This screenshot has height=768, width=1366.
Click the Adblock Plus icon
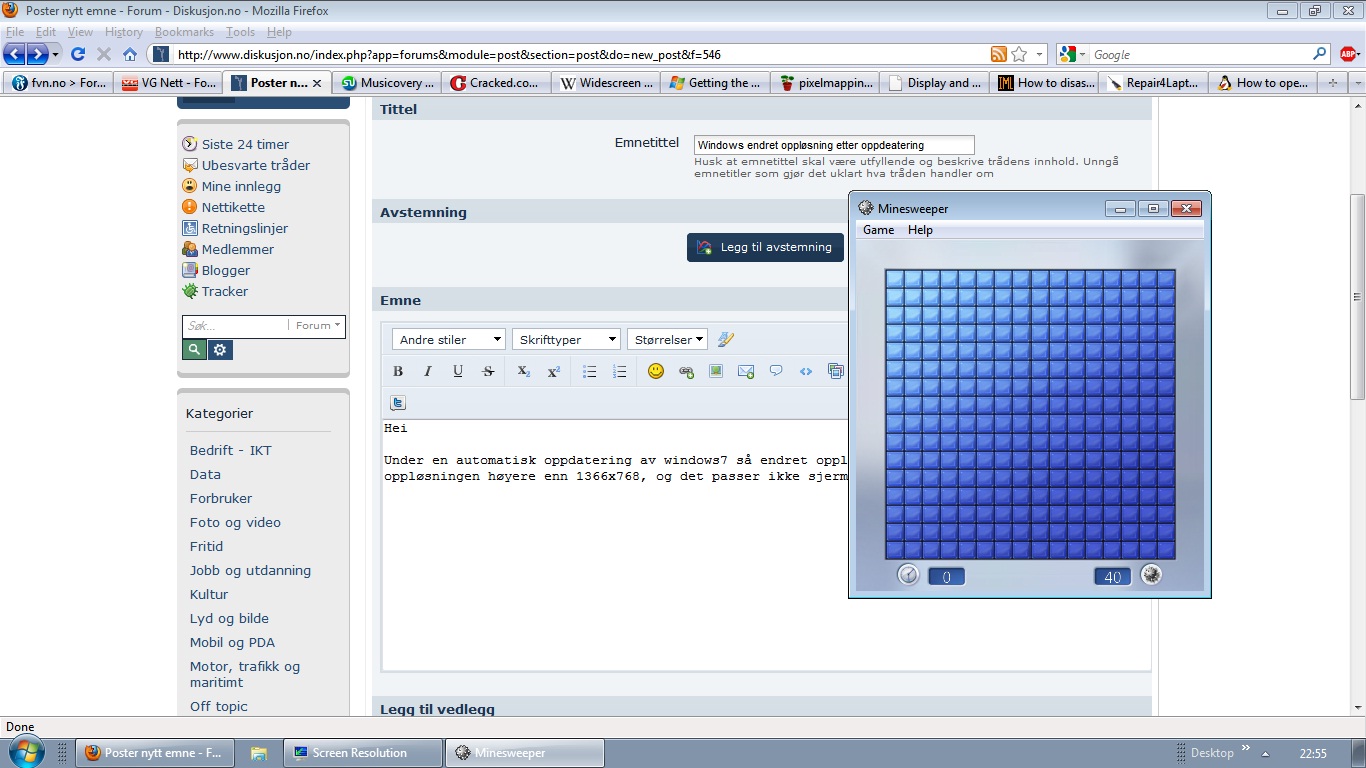coord(1349,54)
